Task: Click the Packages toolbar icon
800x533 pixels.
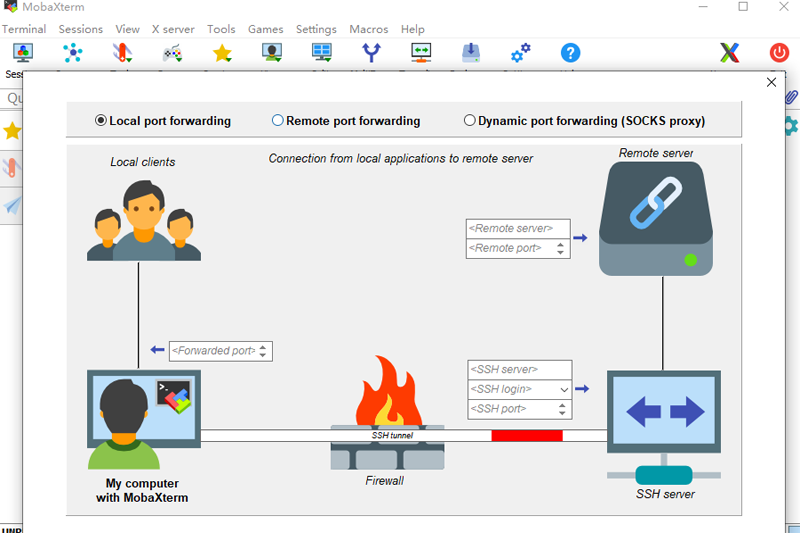Action: click(471, 53)
